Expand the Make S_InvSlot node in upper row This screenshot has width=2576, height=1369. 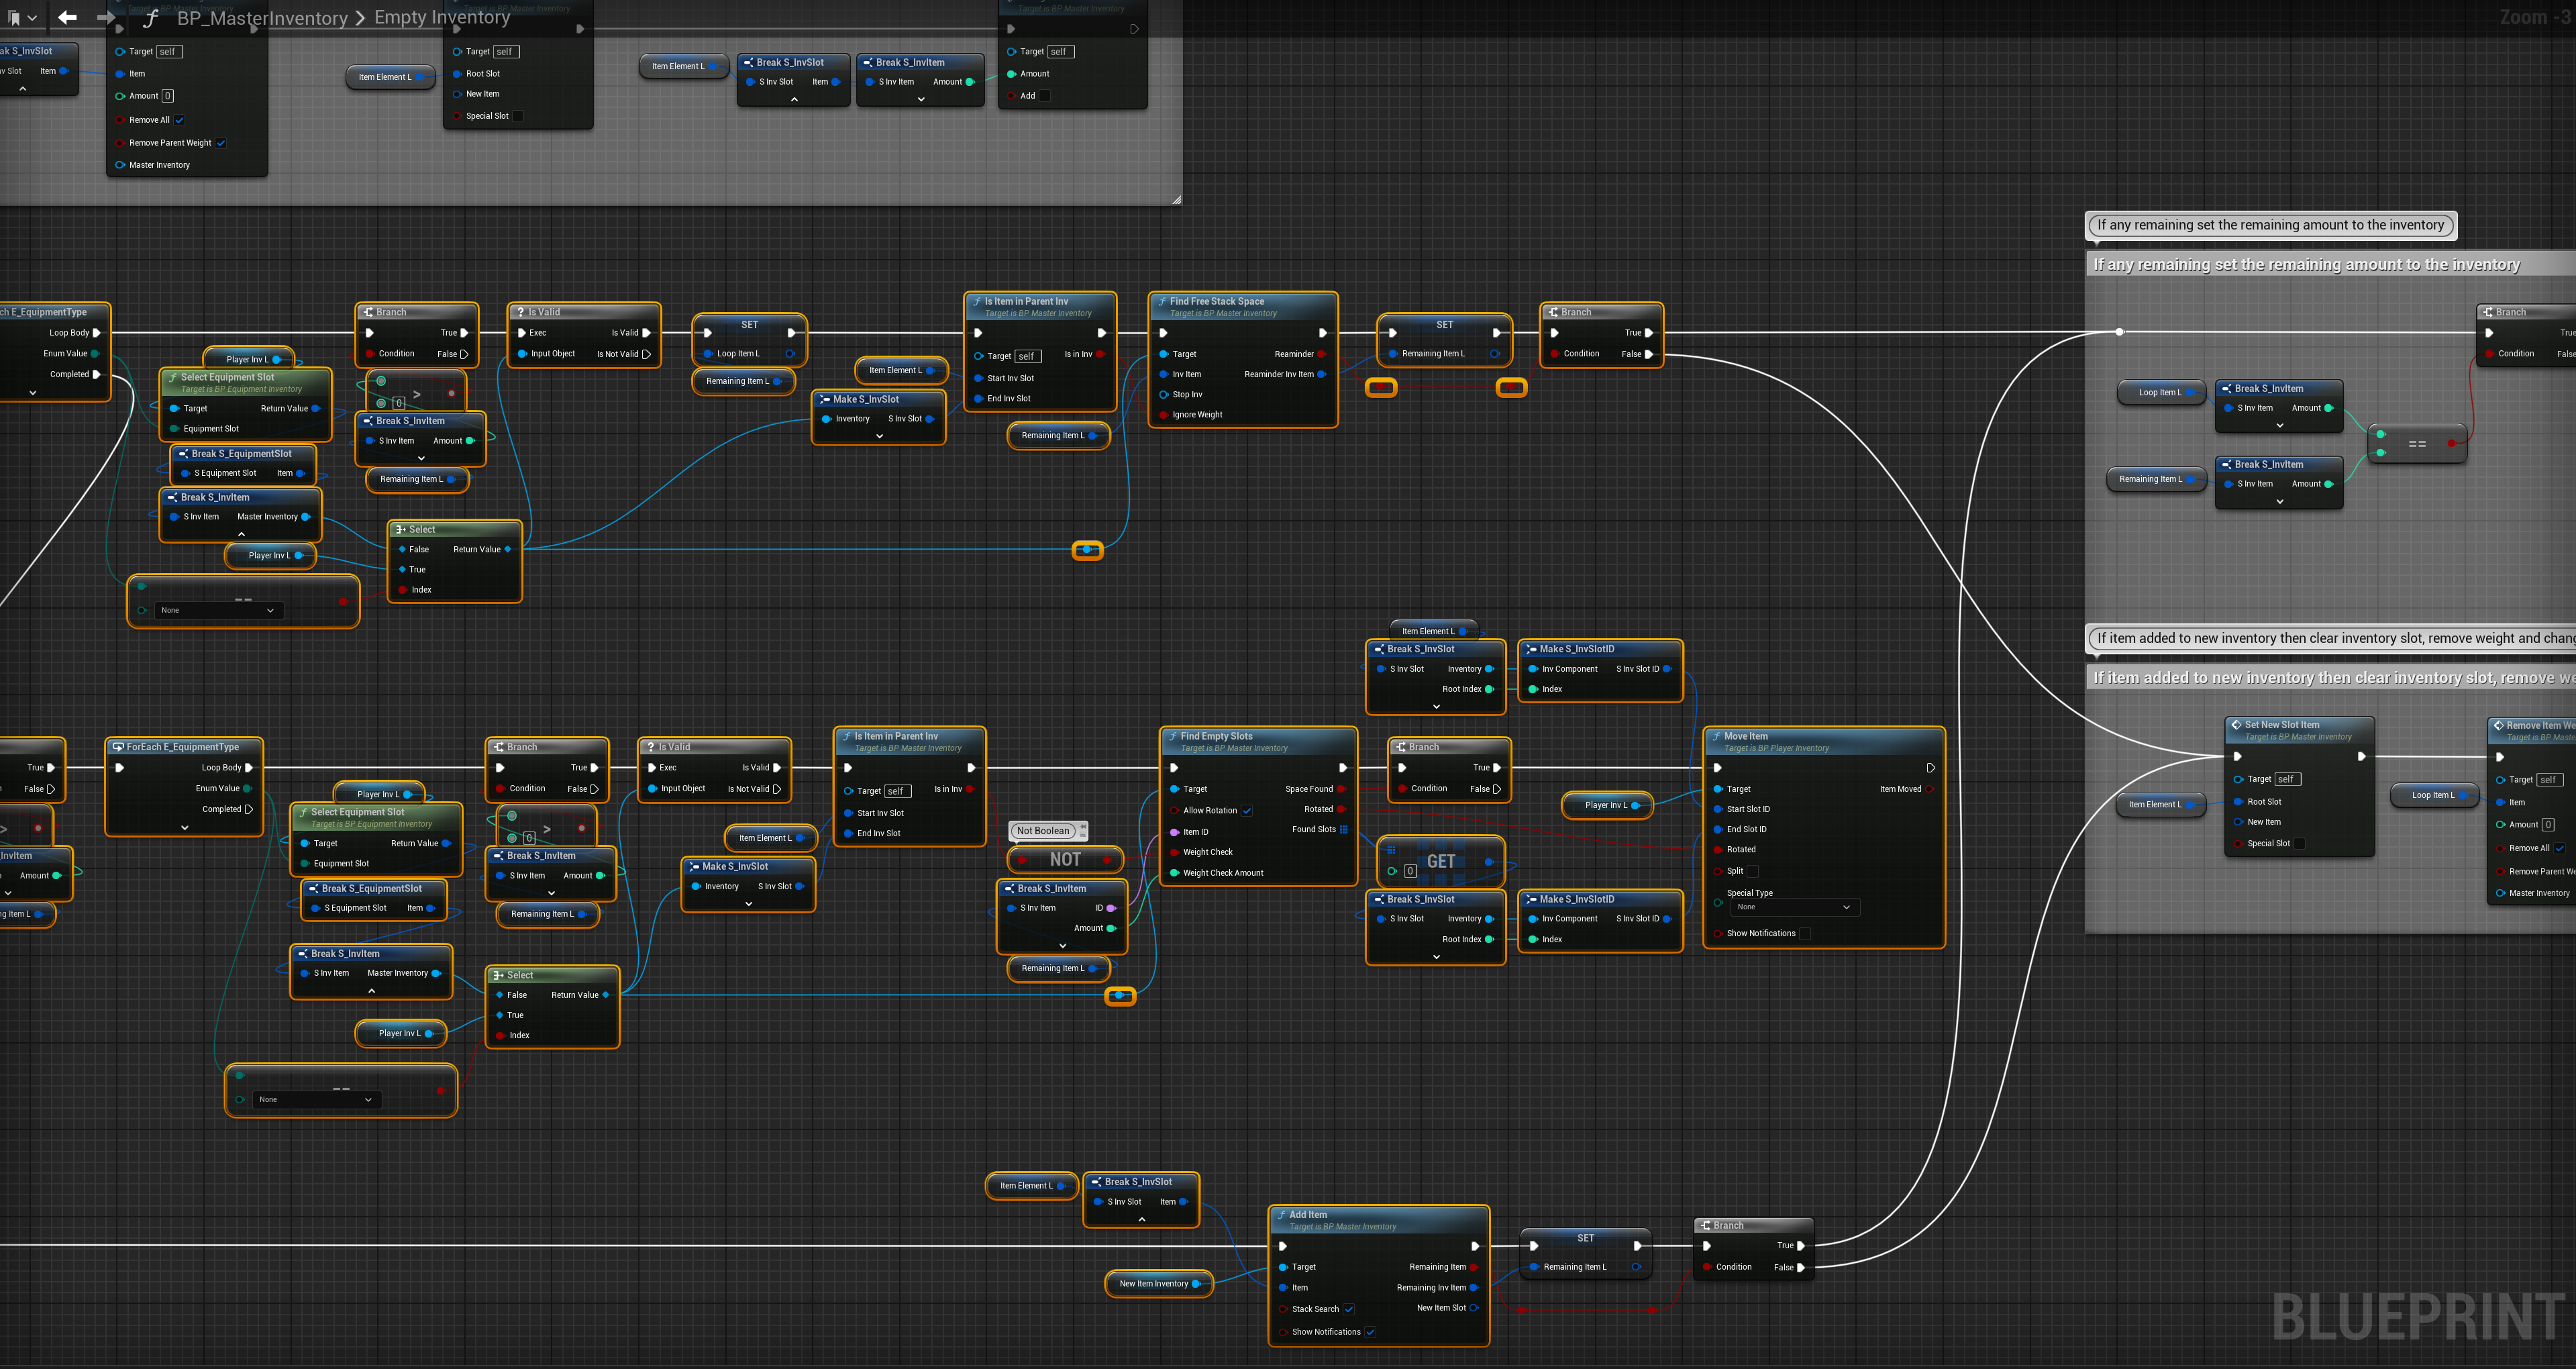click(879, 436)
